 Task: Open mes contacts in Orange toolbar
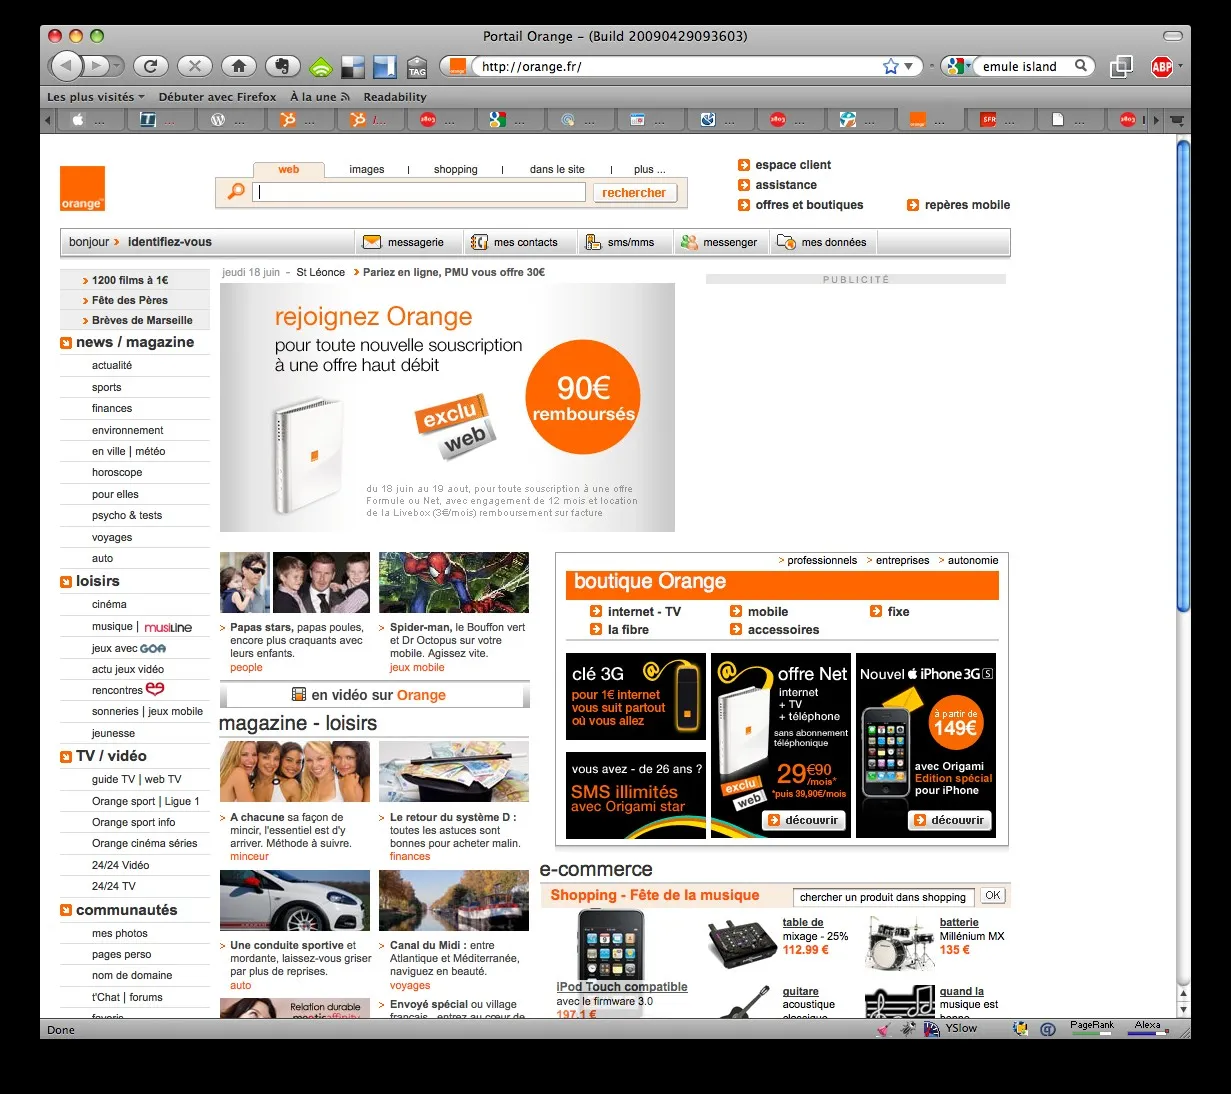(514, 242)
